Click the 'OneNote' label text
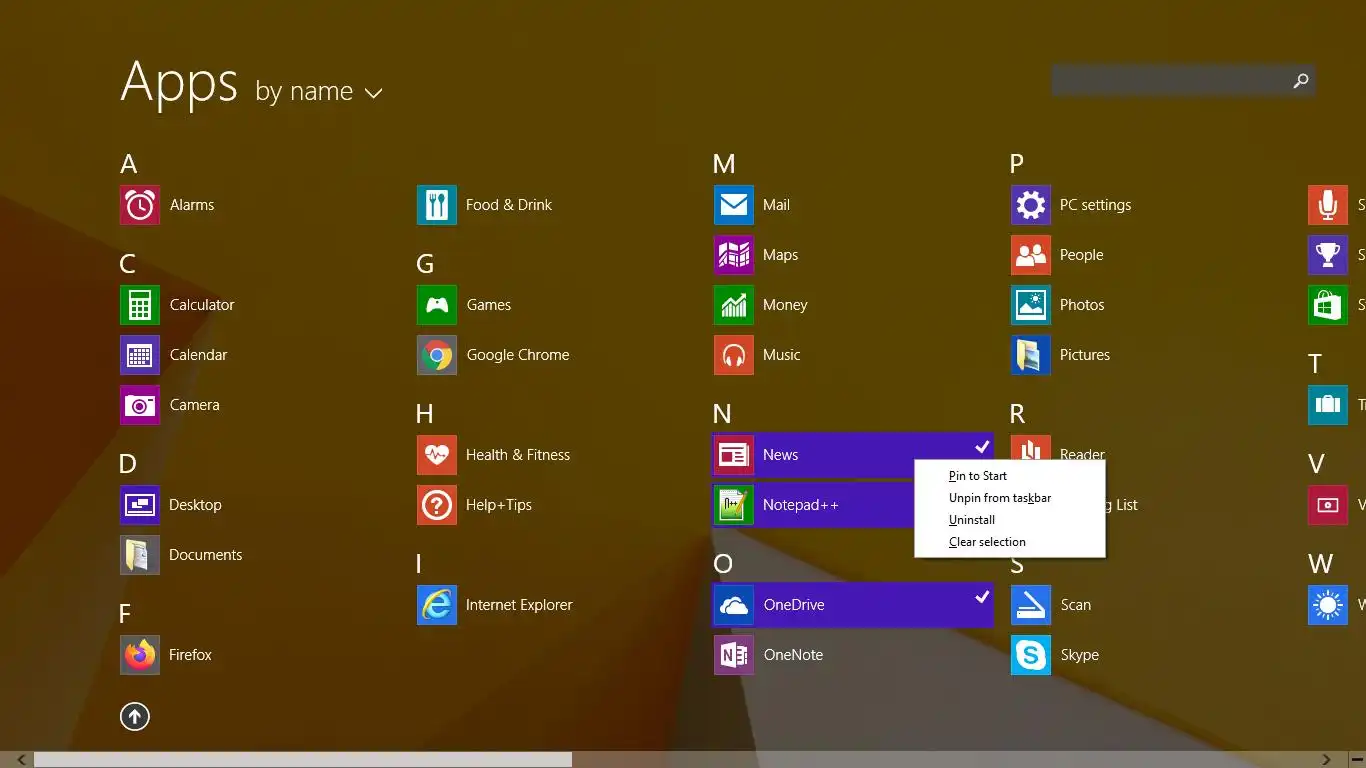The width and height of the screenshot is (1366, 768). click(x=793, y=655)
